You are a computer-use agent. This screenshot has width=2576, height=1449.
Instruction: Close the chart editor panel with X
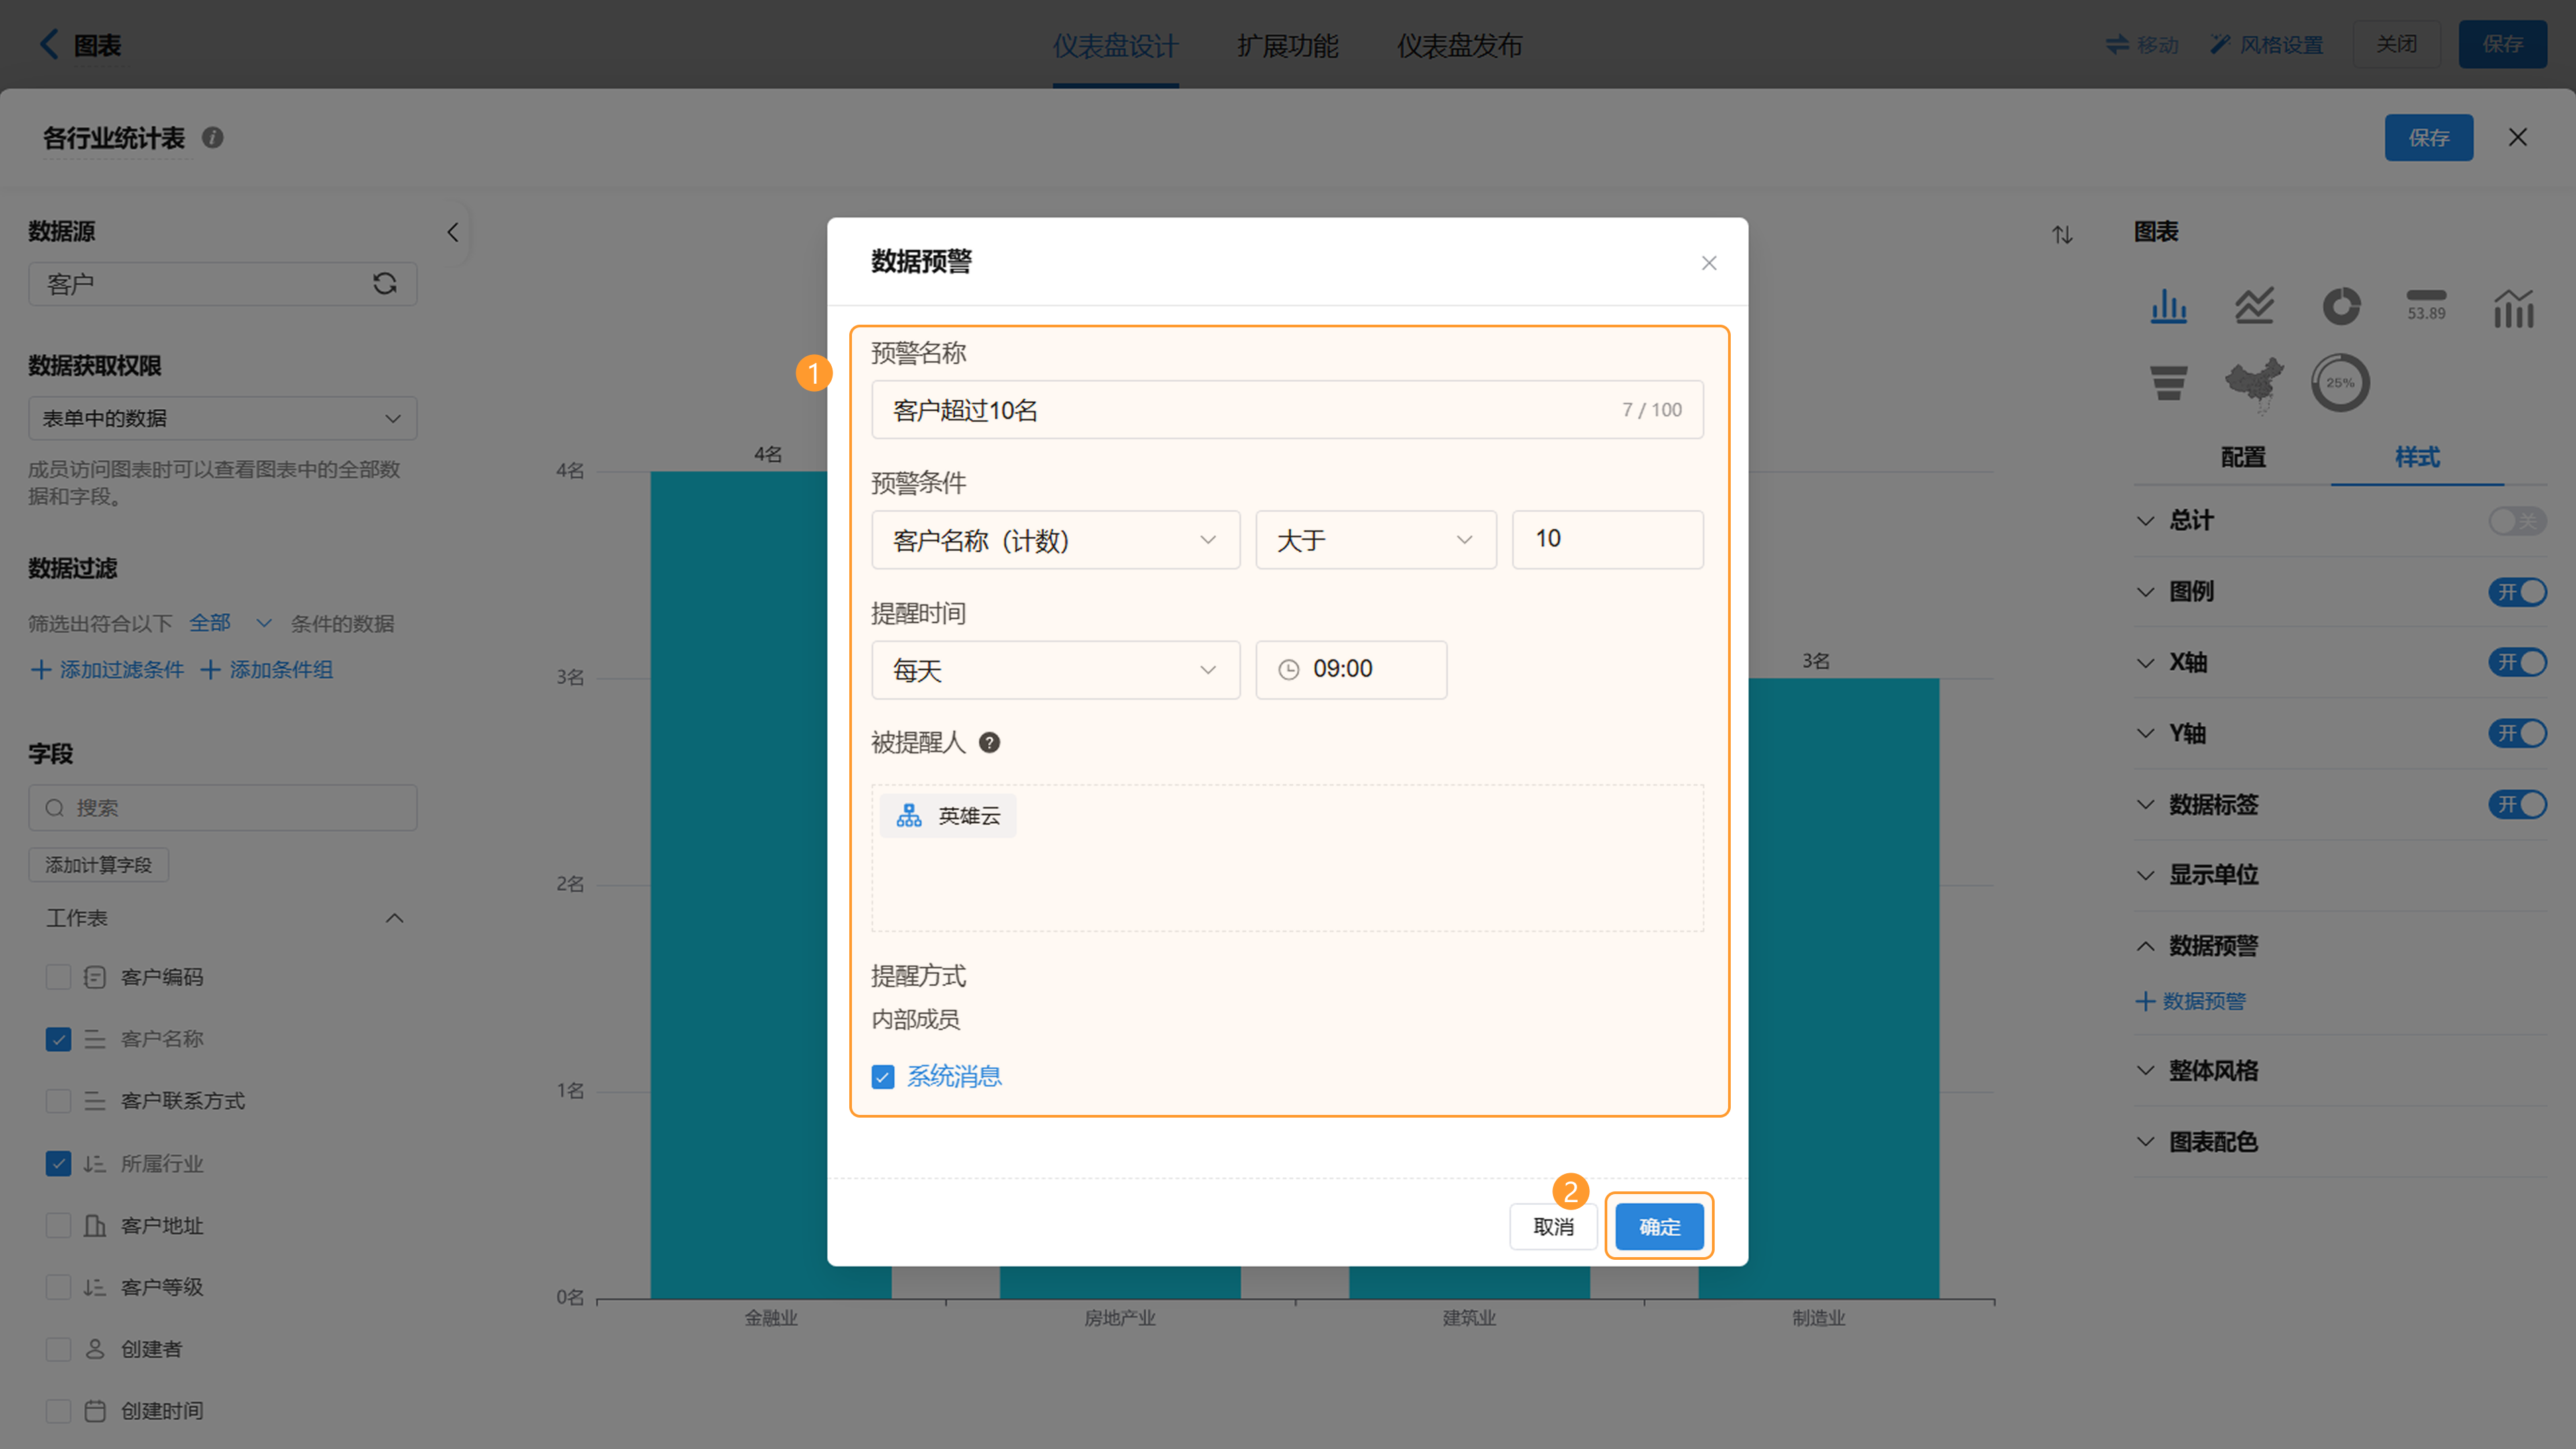[2518, 138]
